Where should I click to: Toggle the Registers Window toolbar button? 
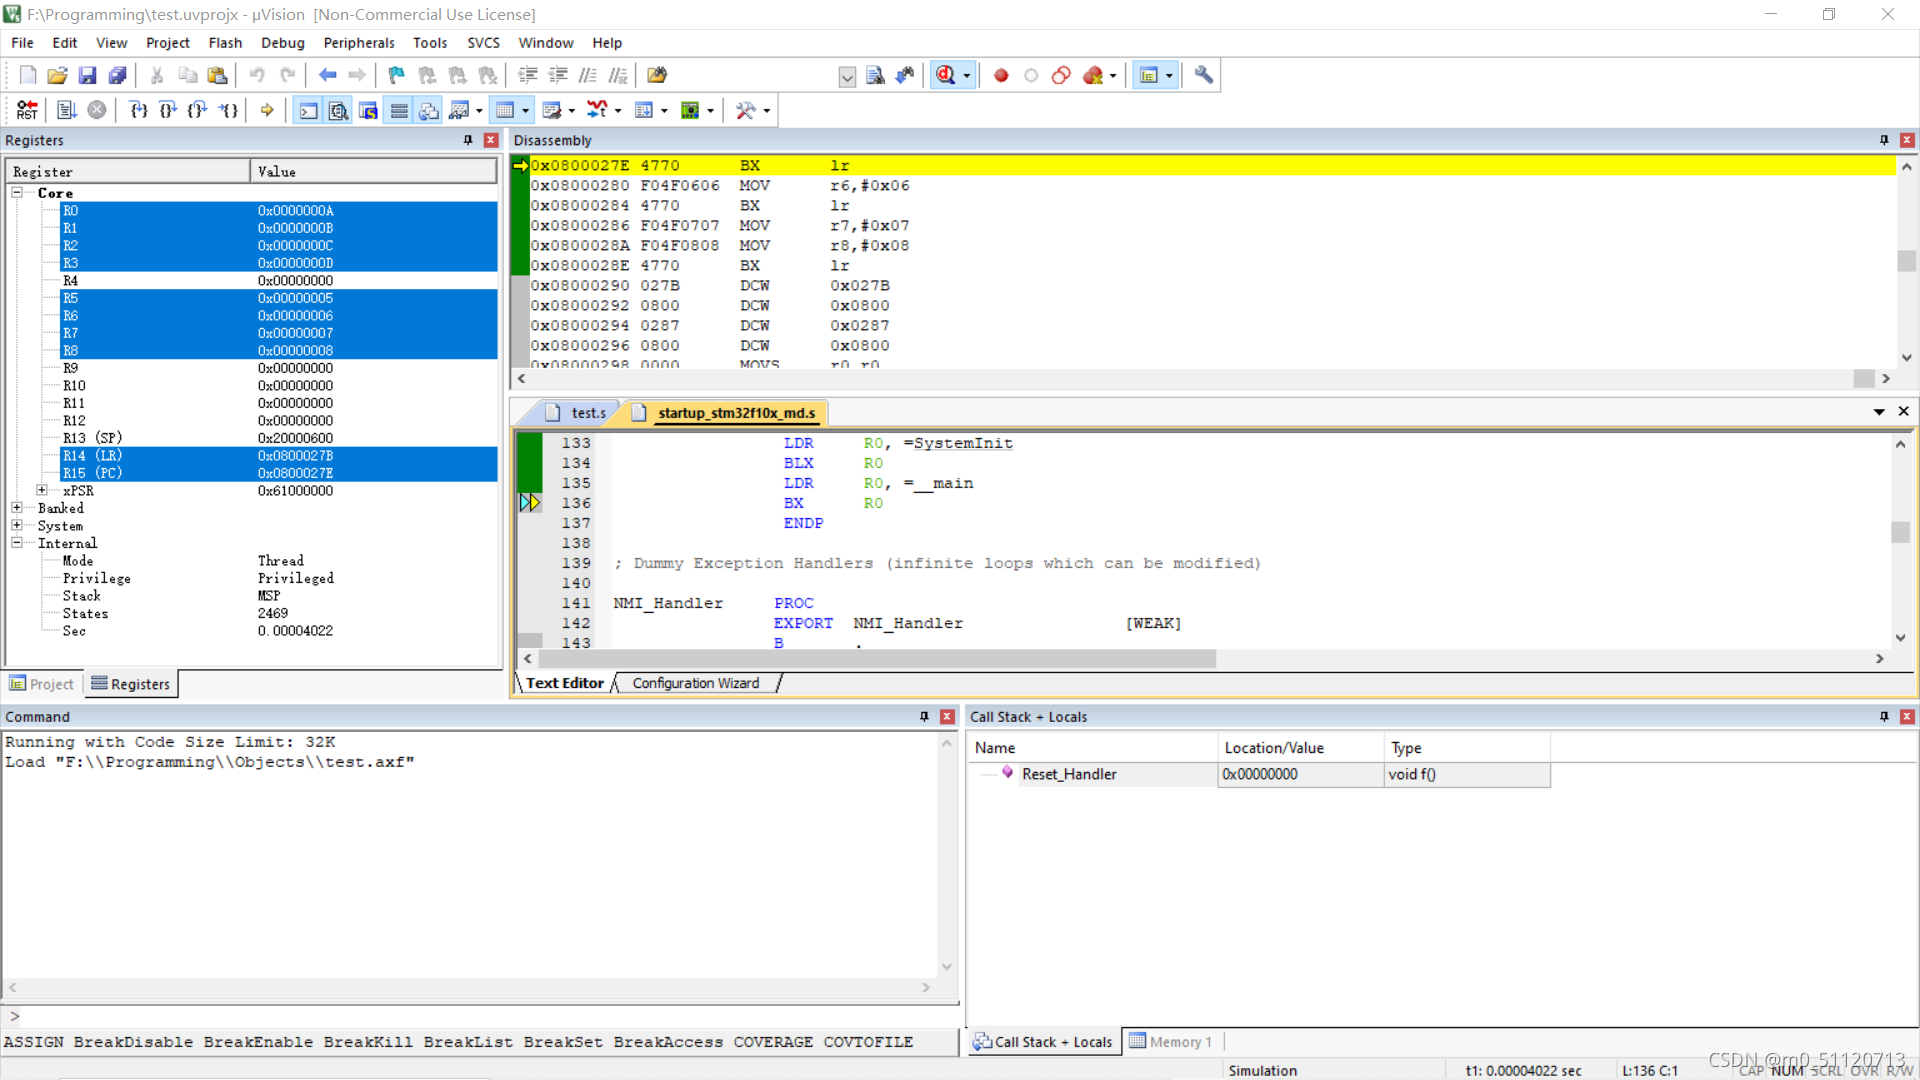point(399,110)
